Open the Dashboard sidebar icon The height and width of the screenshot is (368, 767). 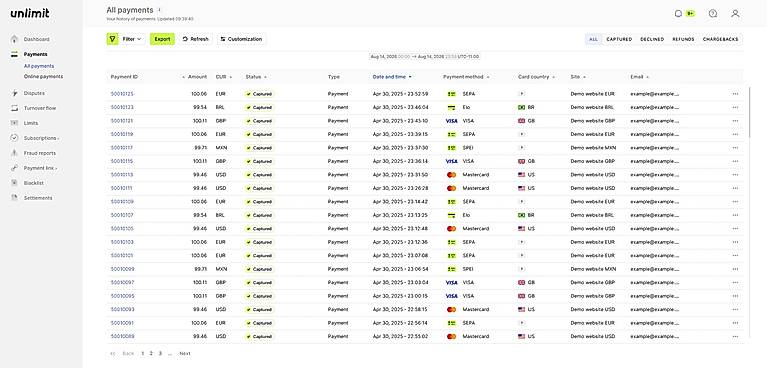[14, 39]
